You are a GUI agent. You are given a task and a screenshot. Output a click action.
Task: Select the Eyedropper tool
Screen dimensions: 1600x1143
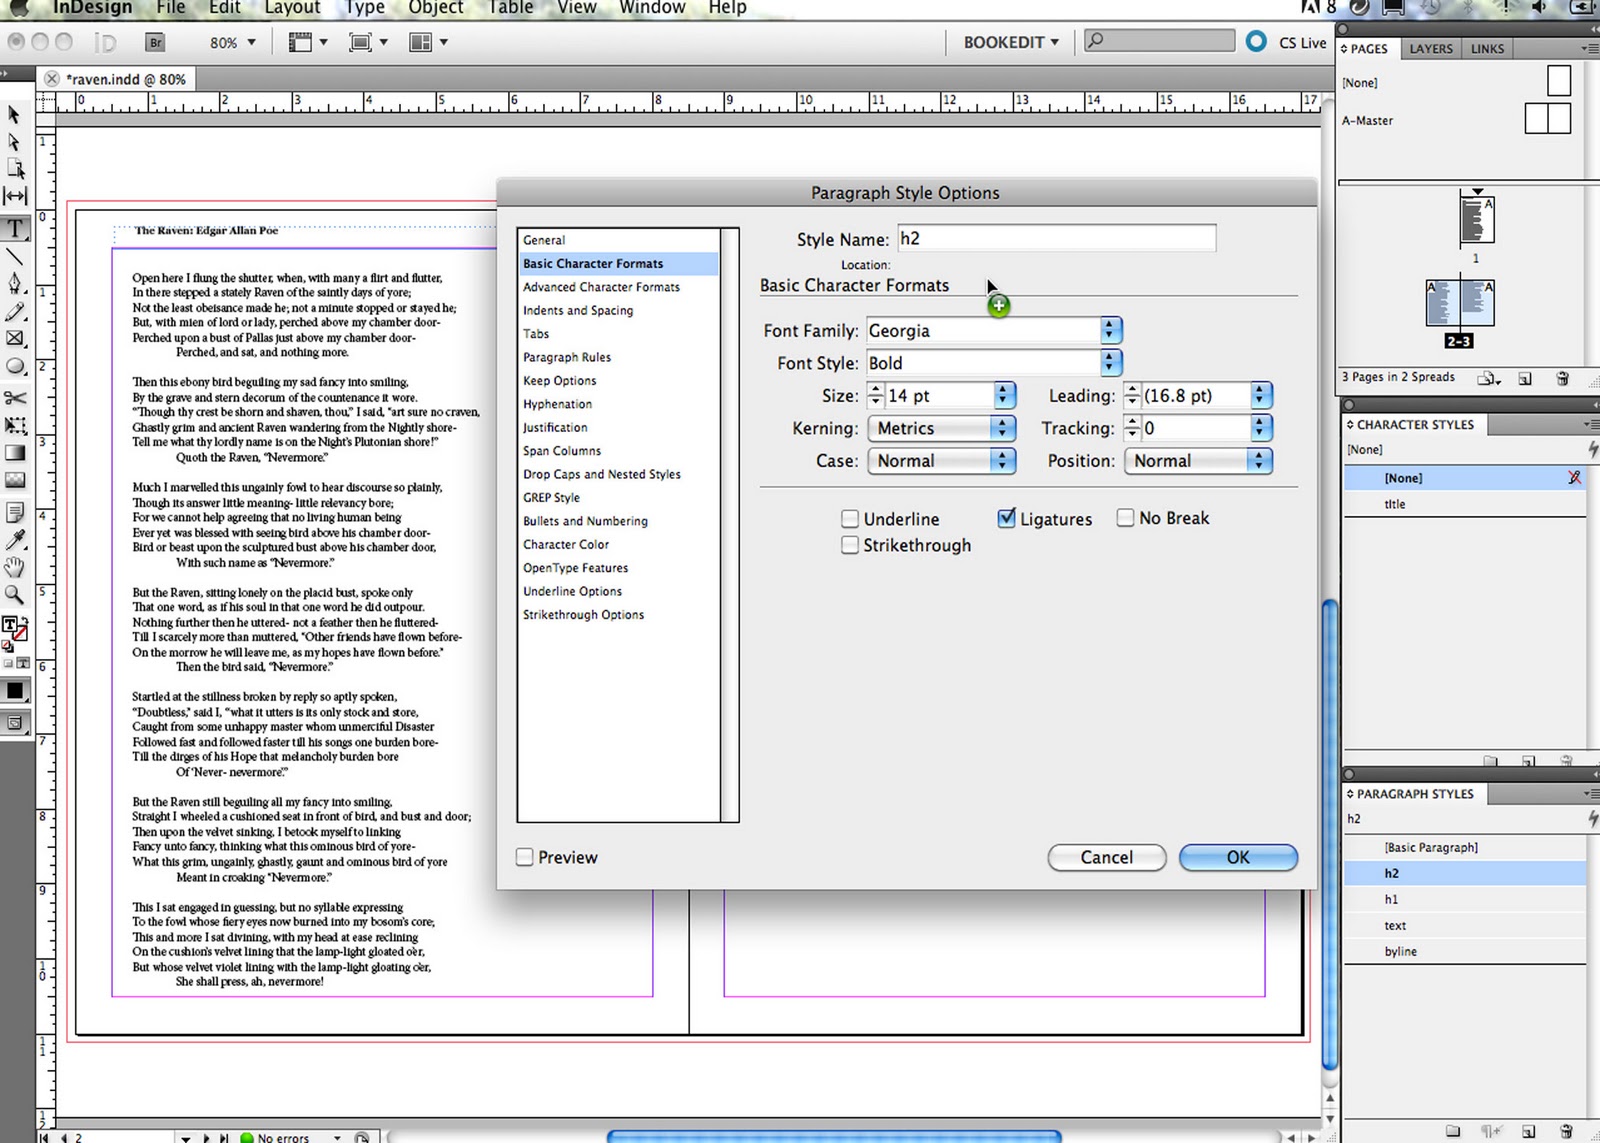(15, 540)
